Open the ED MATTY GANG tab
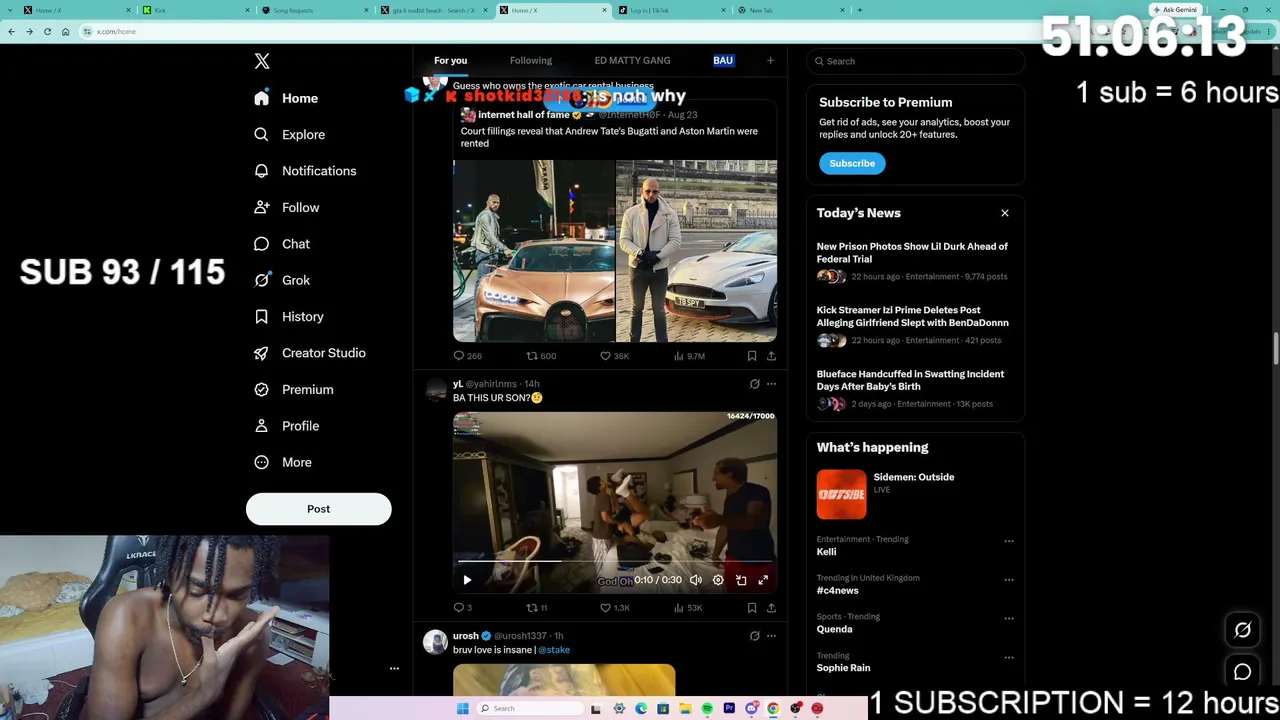The image size is (1280, 720). 632,61
